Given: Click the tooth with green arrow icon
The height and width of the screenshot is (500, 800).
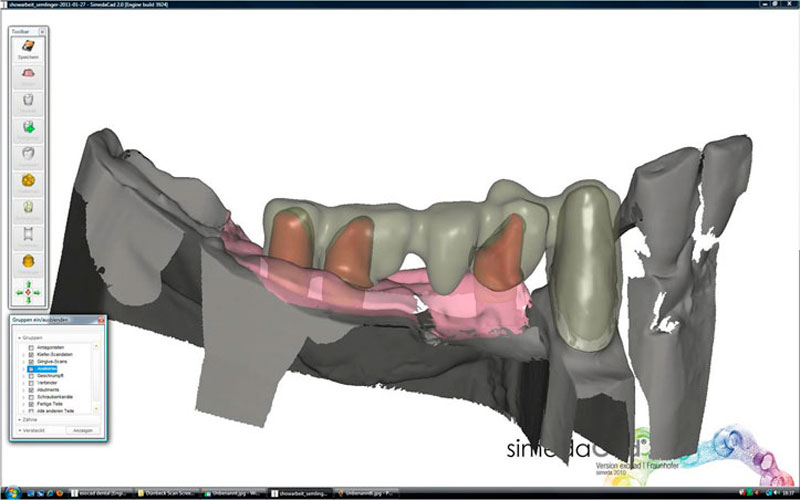Looking at the screenshot, I should pyautogui.click(x=28, y=127).
